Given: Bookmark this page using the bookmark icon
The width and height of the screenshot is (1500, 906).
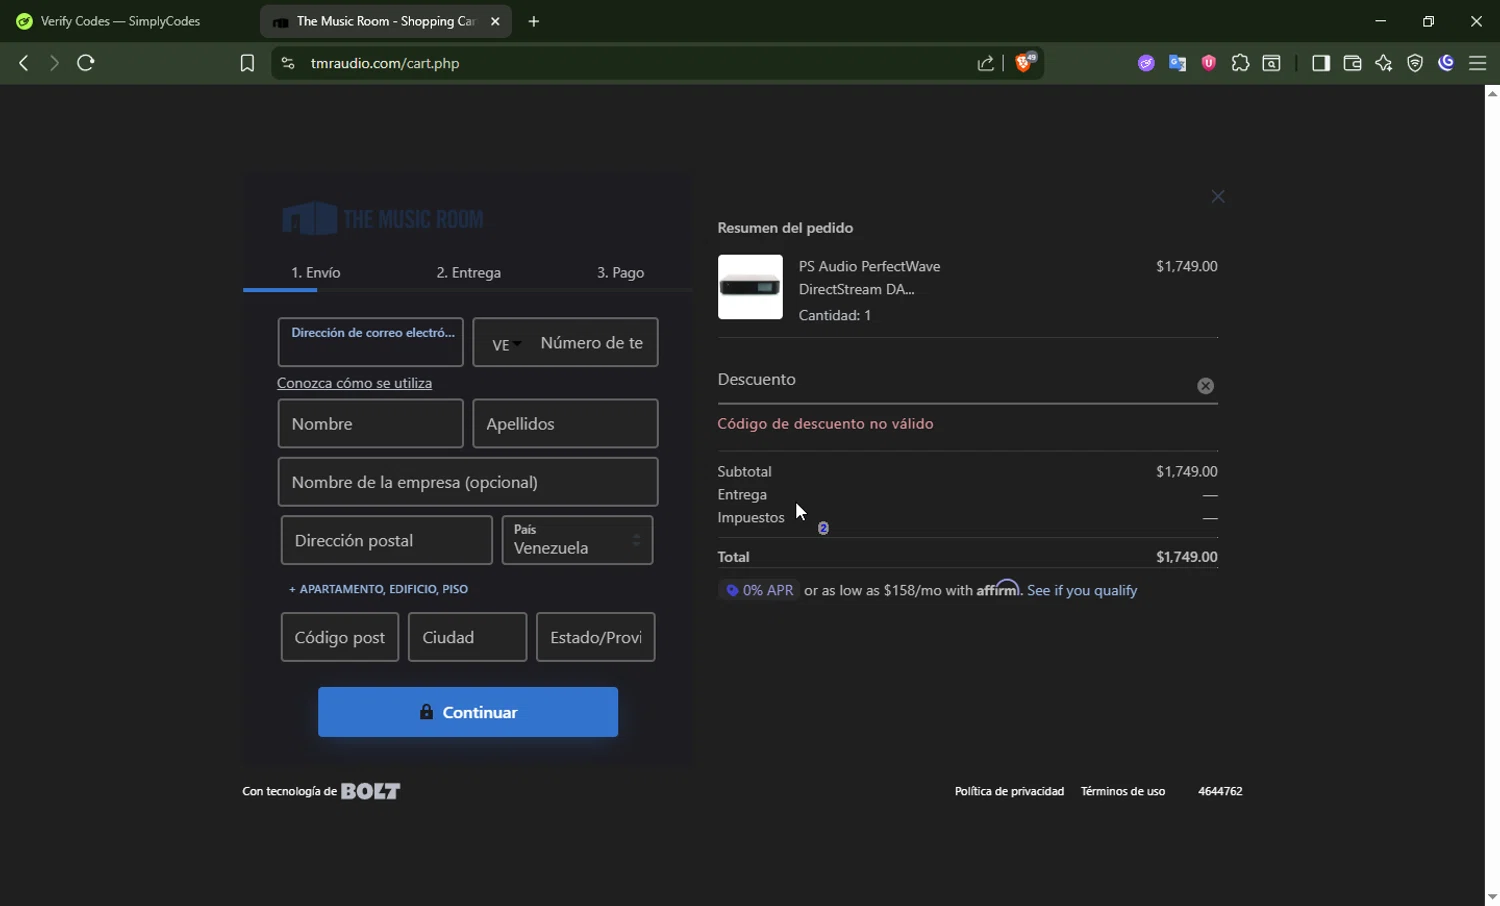Looking at the screenshot, I should tap(247, 63).
